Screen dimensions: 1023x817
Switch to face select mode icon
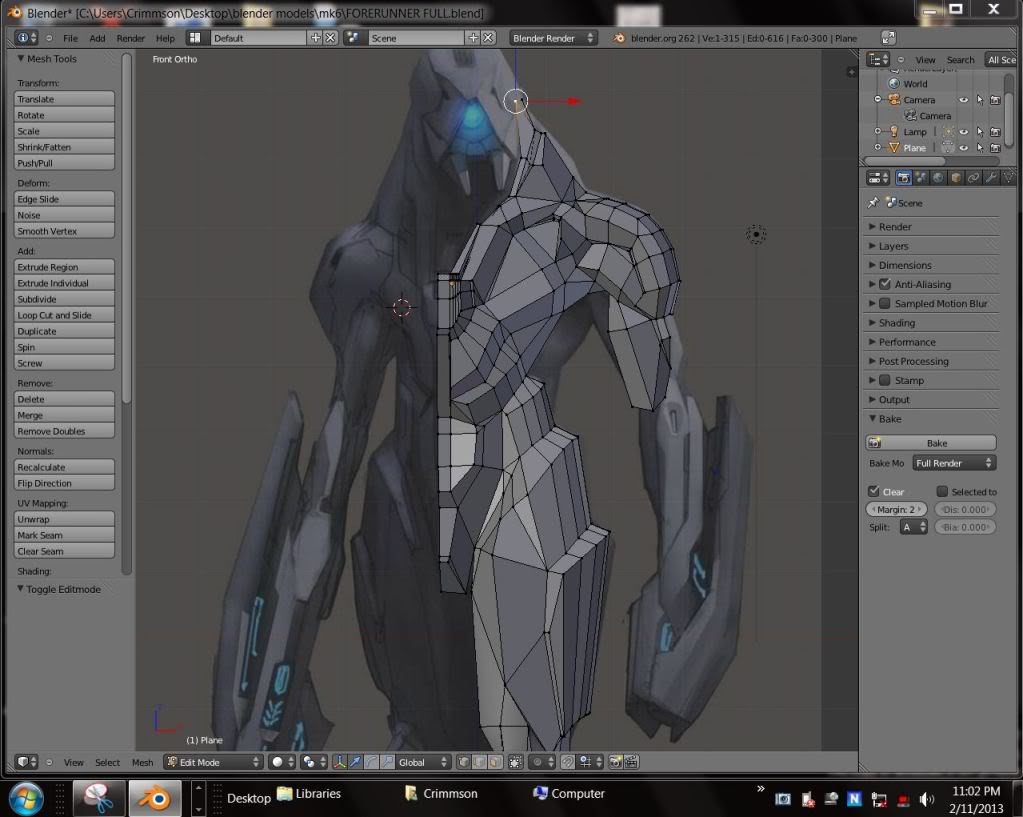(496, 762)
